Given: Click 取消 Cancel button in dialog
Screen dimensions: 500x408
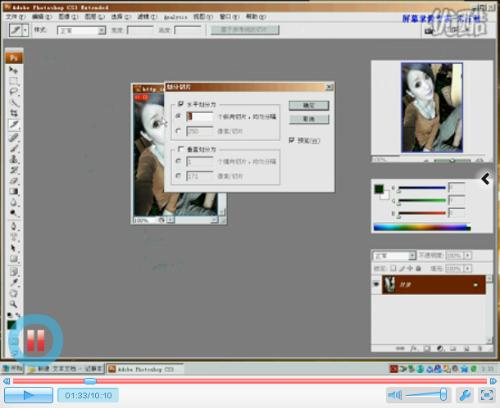Looking at the screenshot, I should [x=309, y=119].
